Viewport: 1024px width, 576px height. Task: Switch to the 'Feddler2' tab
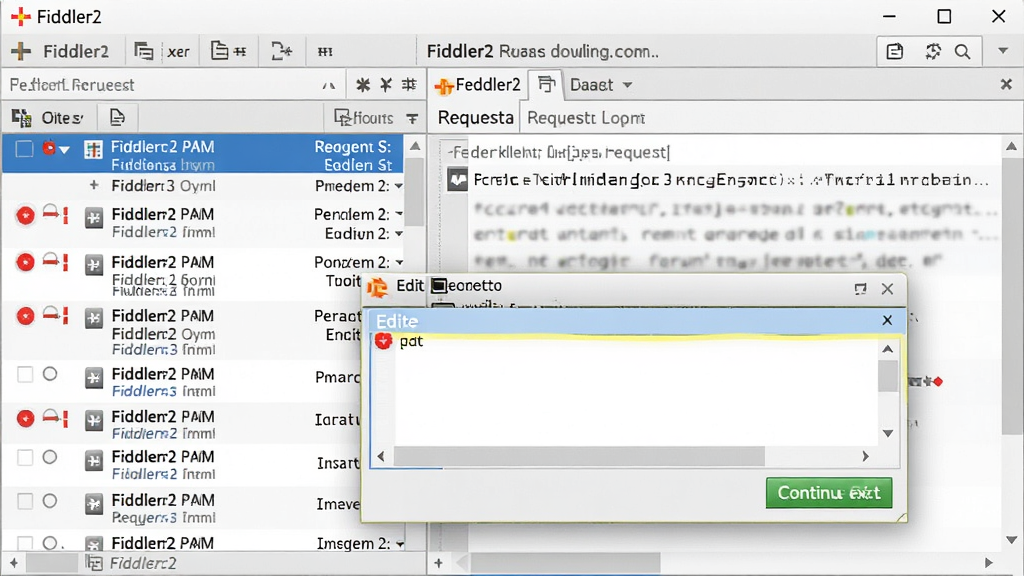click(478, 85)
